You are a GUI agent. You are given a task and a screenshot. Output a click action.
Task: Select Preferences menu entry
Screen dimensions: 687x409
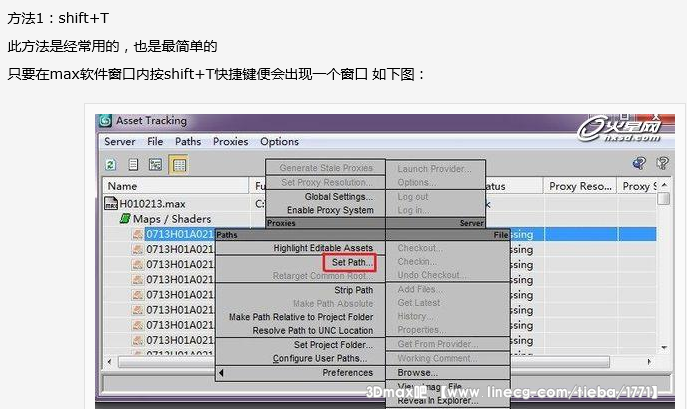347,373
